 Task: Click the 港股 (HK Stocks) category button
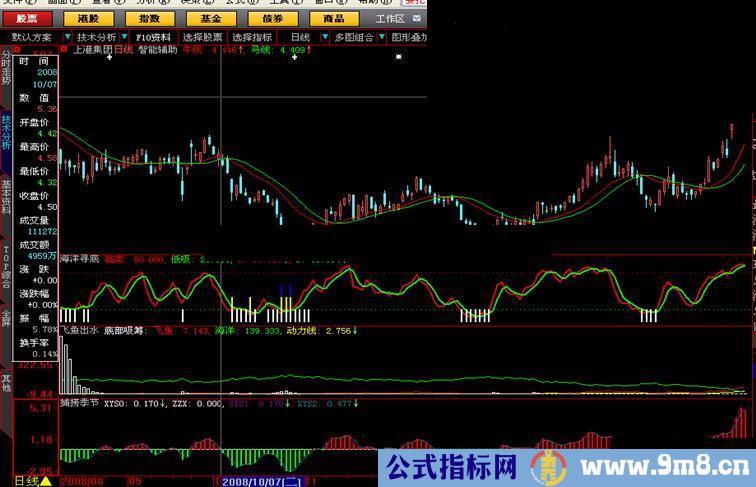pos(88,18)
